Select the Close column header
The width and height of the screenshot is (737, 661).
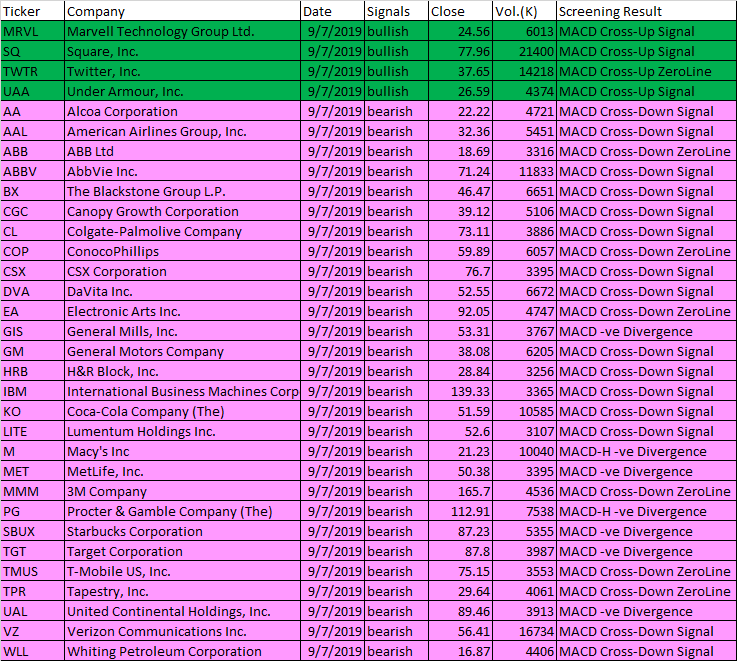tap(460, 11)
